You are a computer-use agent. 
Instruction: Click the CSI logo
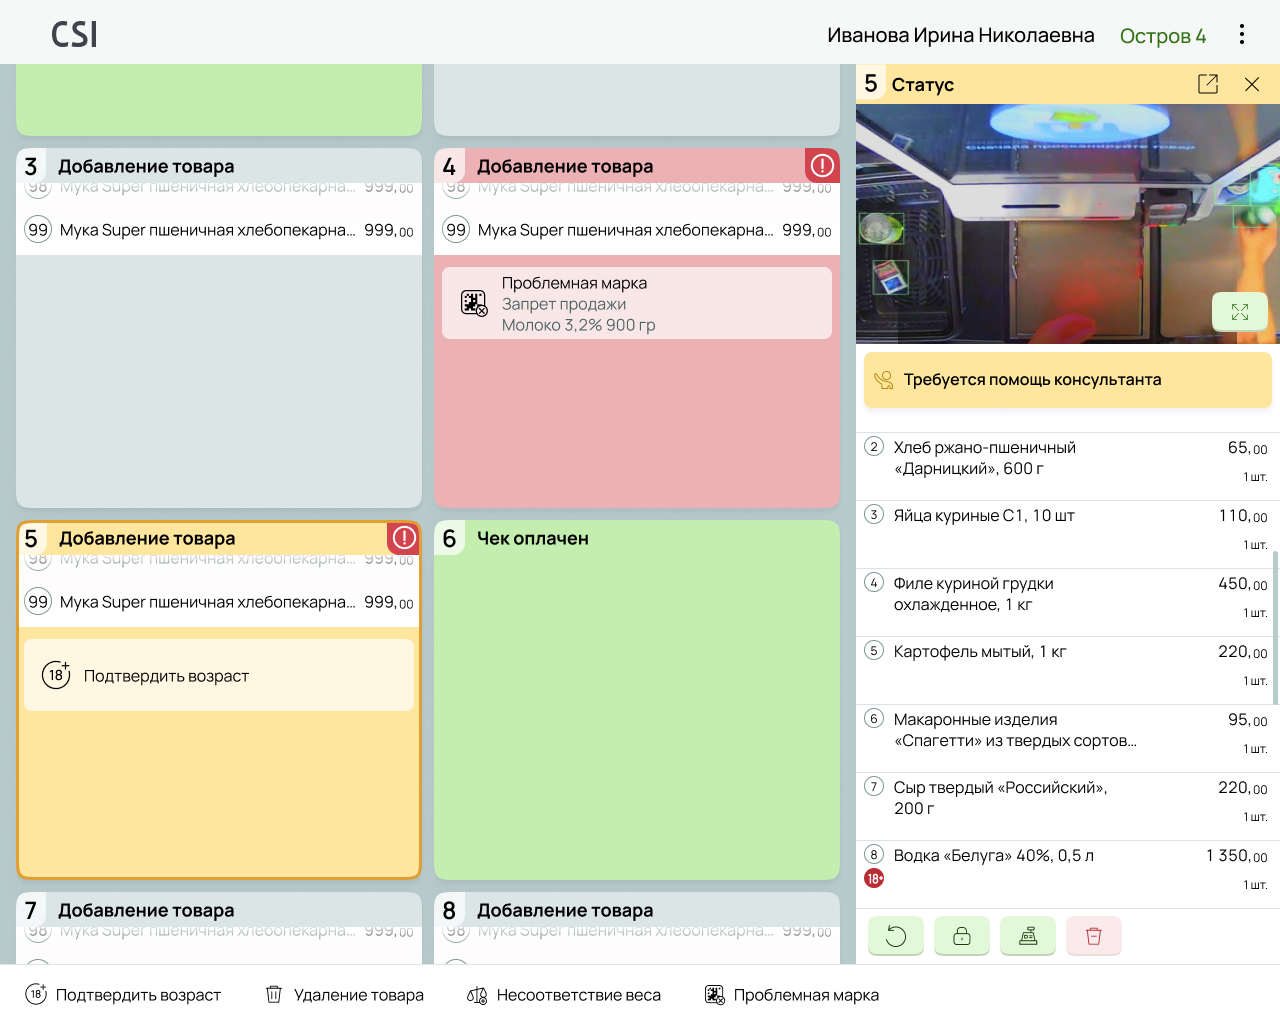pyautogui.click(x=74, y=35)
